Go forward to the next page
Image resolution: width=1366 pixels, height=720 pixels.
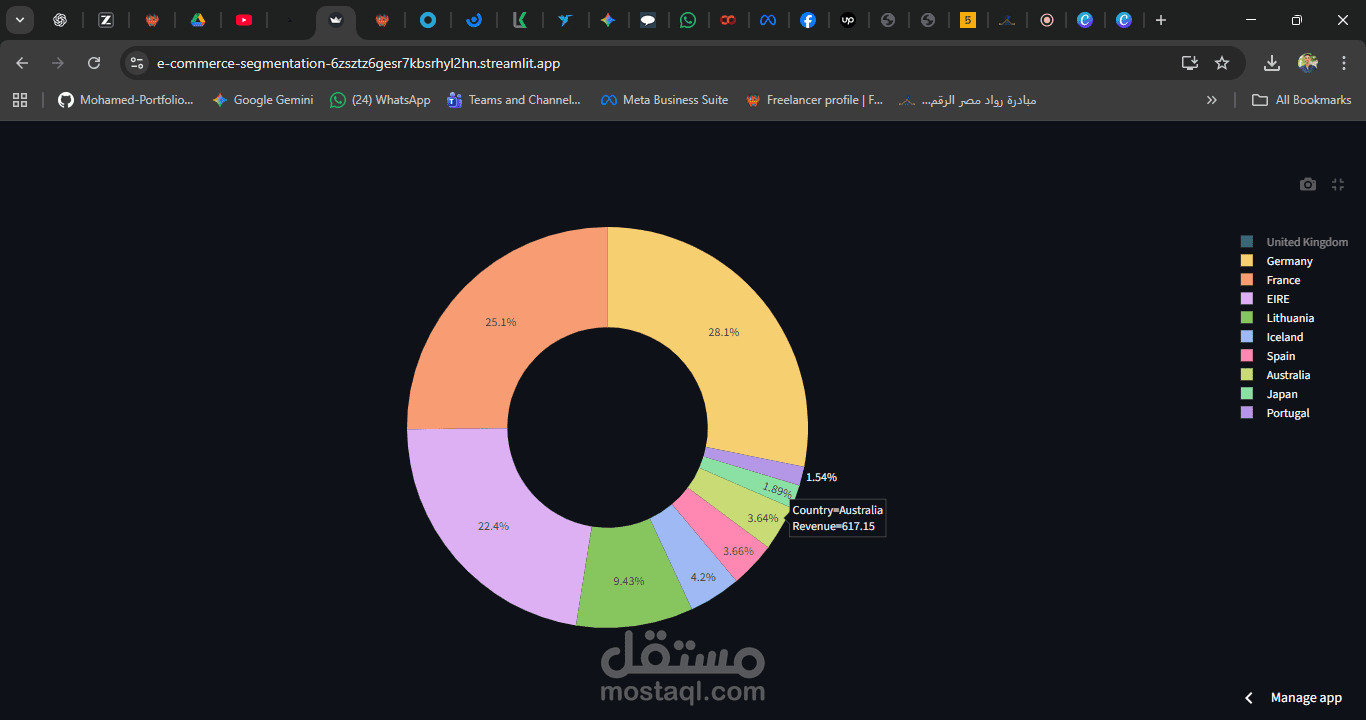(x=58, y=63)
